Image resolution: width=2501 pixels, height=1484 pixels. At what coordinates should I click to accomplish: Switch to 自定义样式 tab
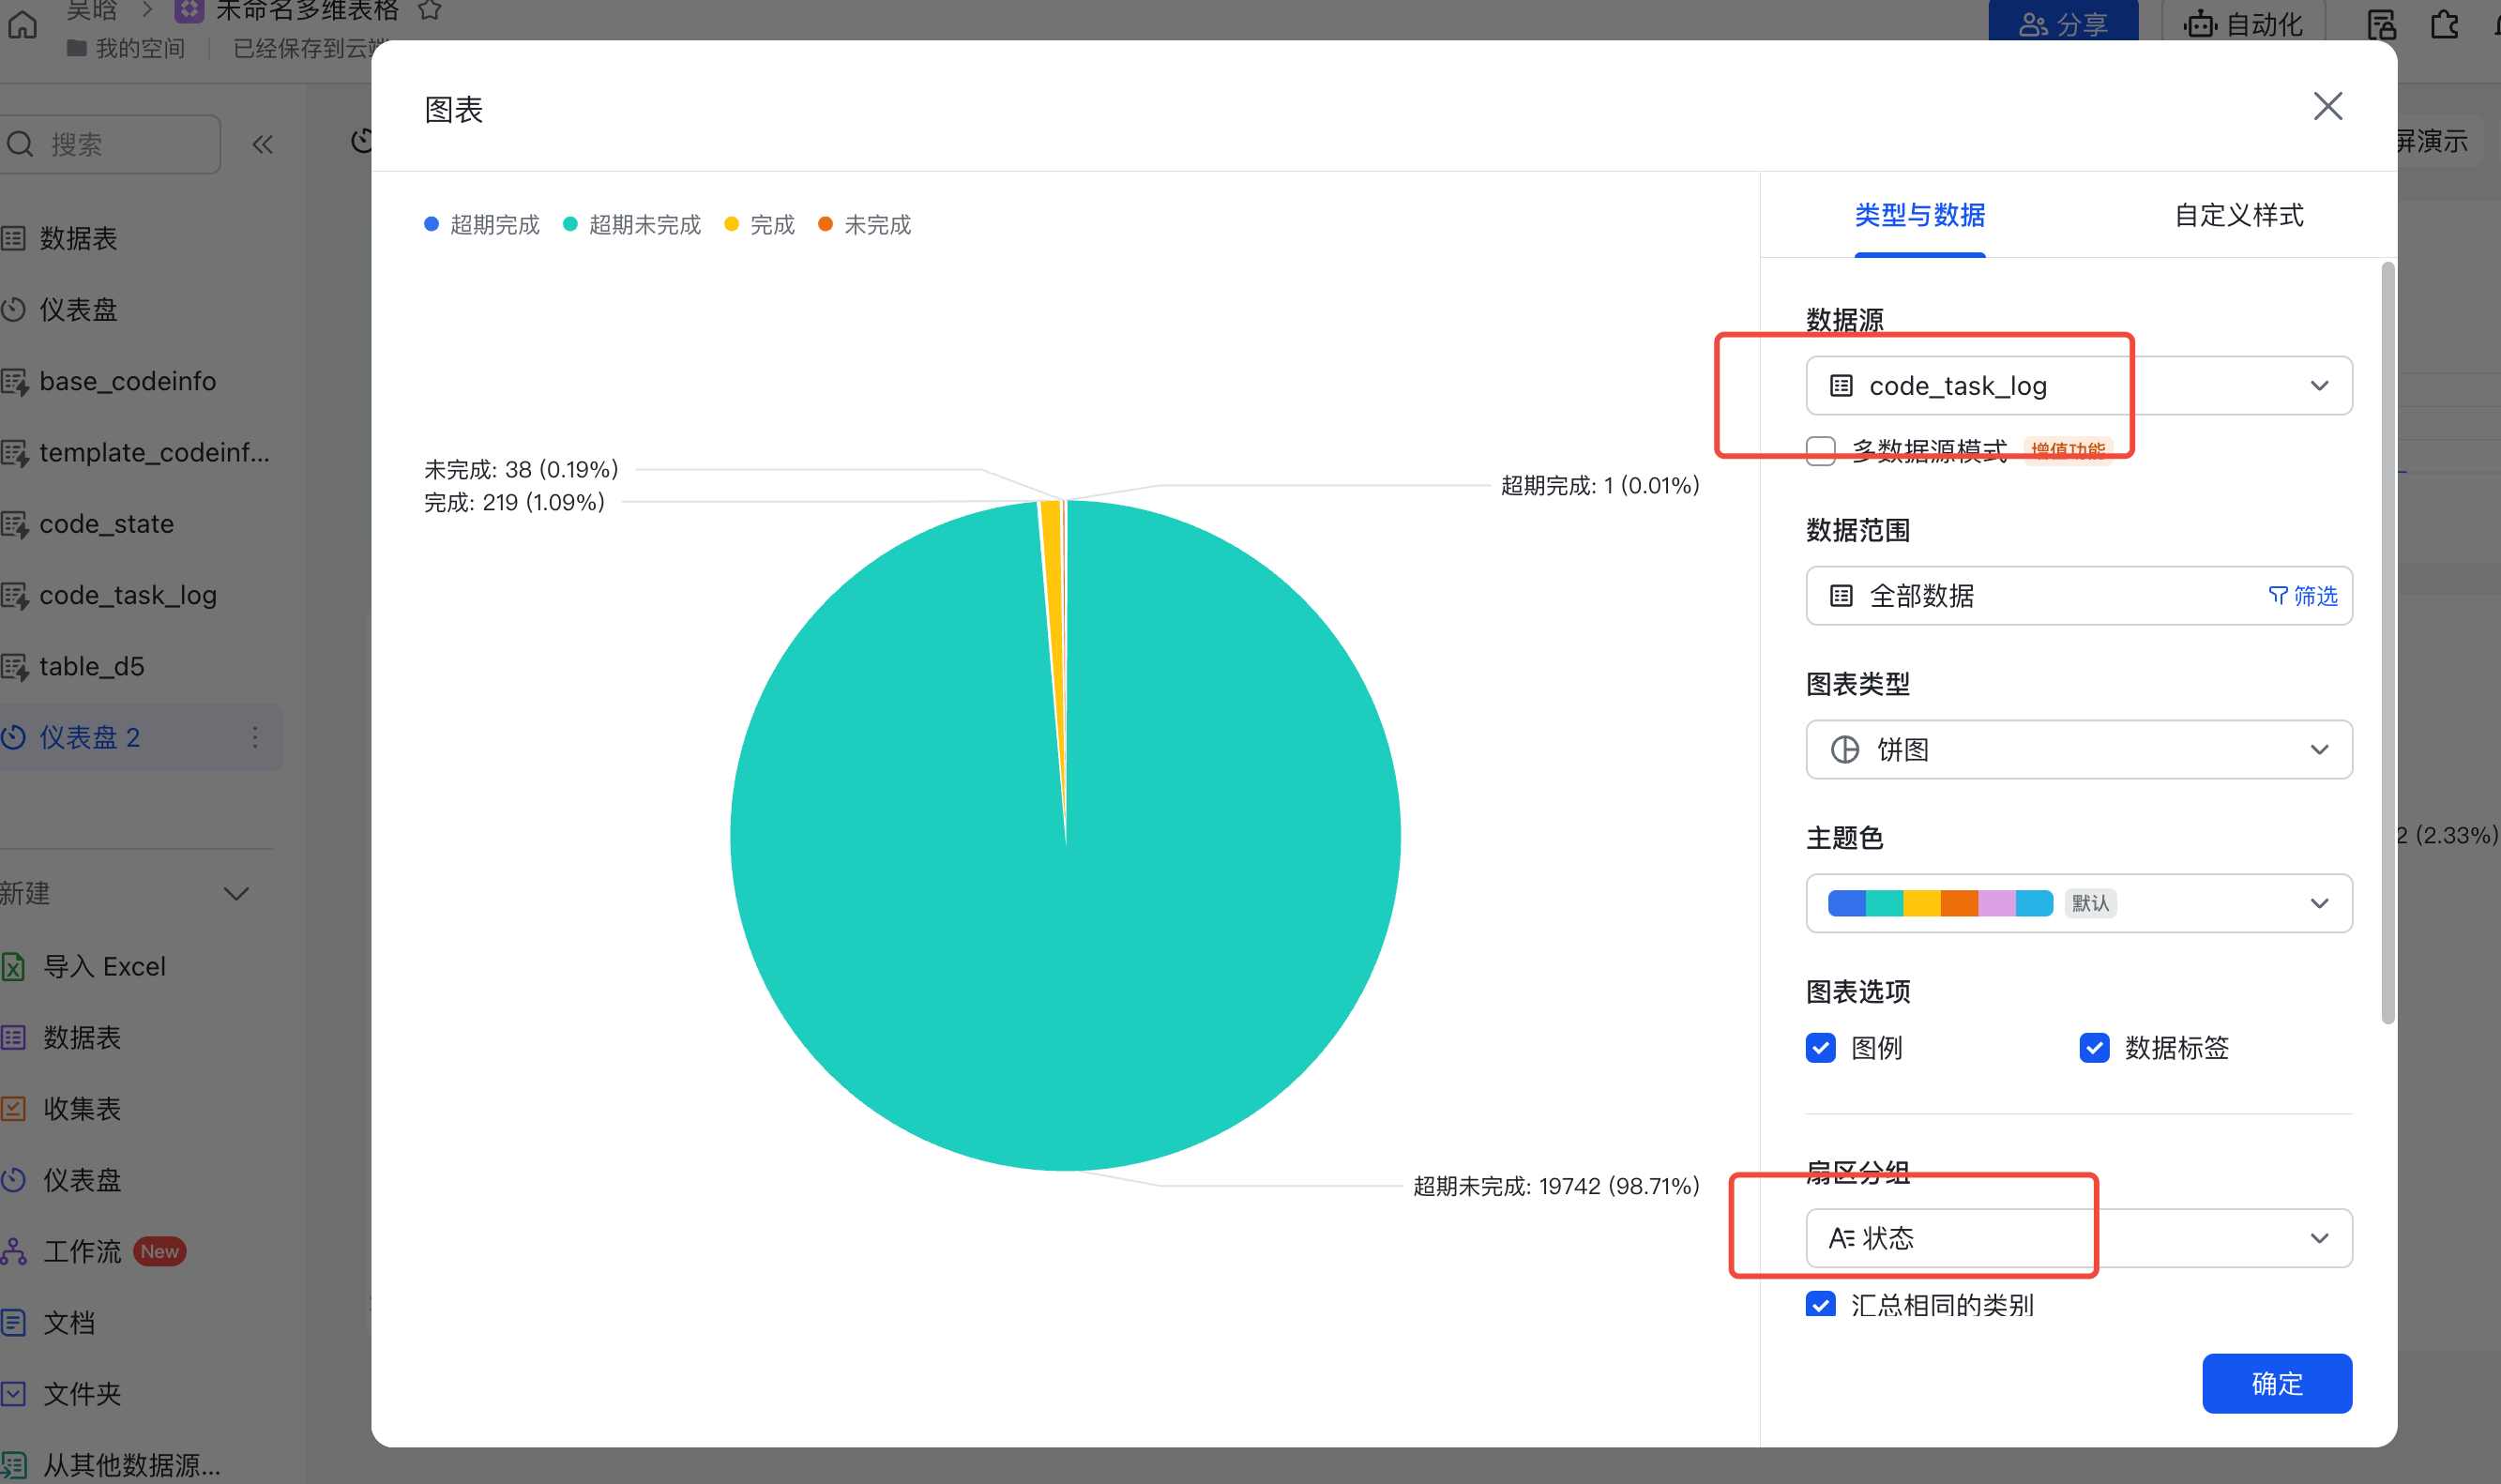tap(2238, 215)
